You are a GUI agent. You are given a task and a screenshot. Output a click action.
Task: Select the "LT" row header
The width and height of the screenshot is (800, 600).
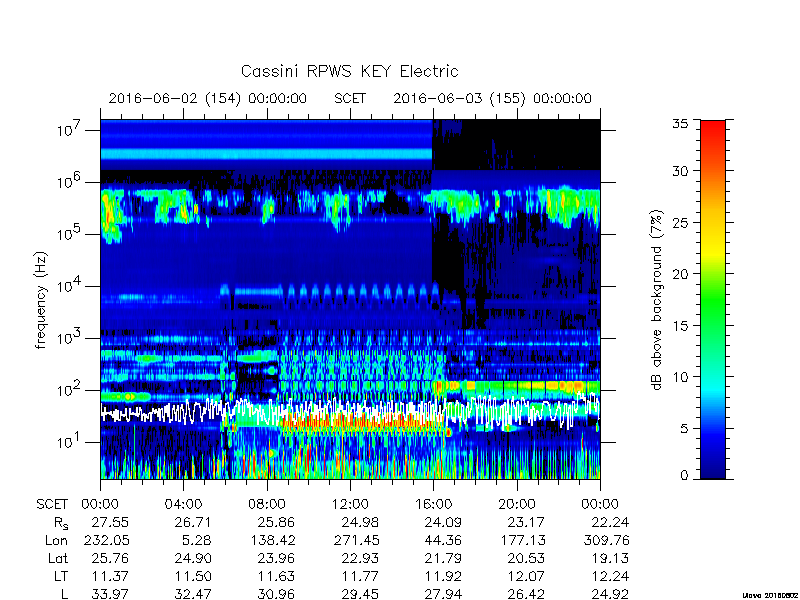click(x=61, y=577)
